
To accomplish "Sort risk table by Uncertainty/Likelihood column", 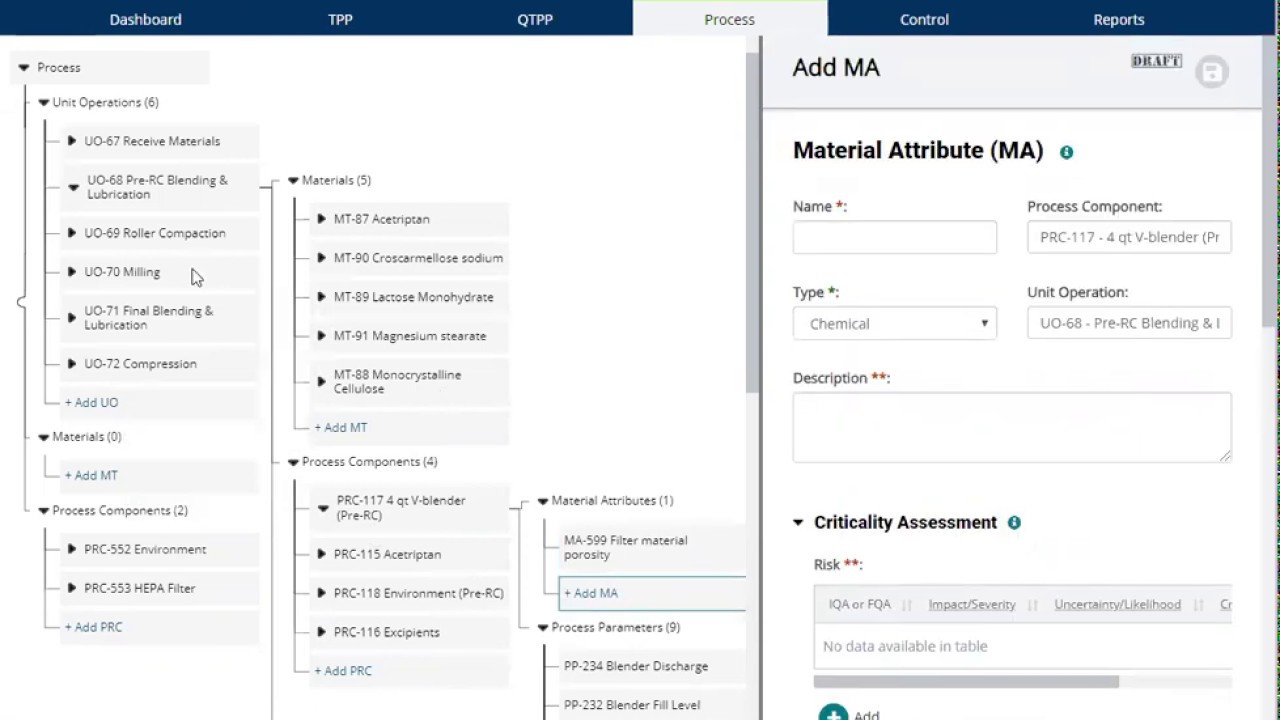I will [x=1117, y=605].
